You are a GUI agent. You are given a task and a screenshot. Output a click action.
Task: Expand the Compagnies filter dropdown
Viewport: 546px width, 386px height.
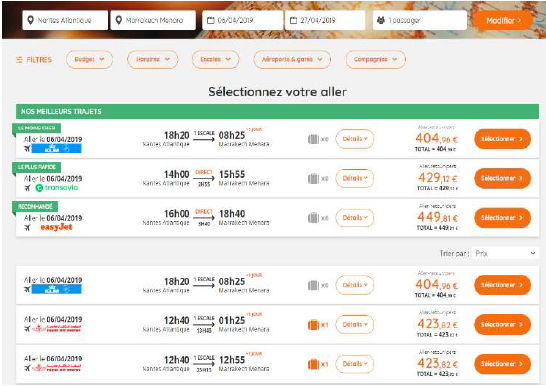point(375,60)
